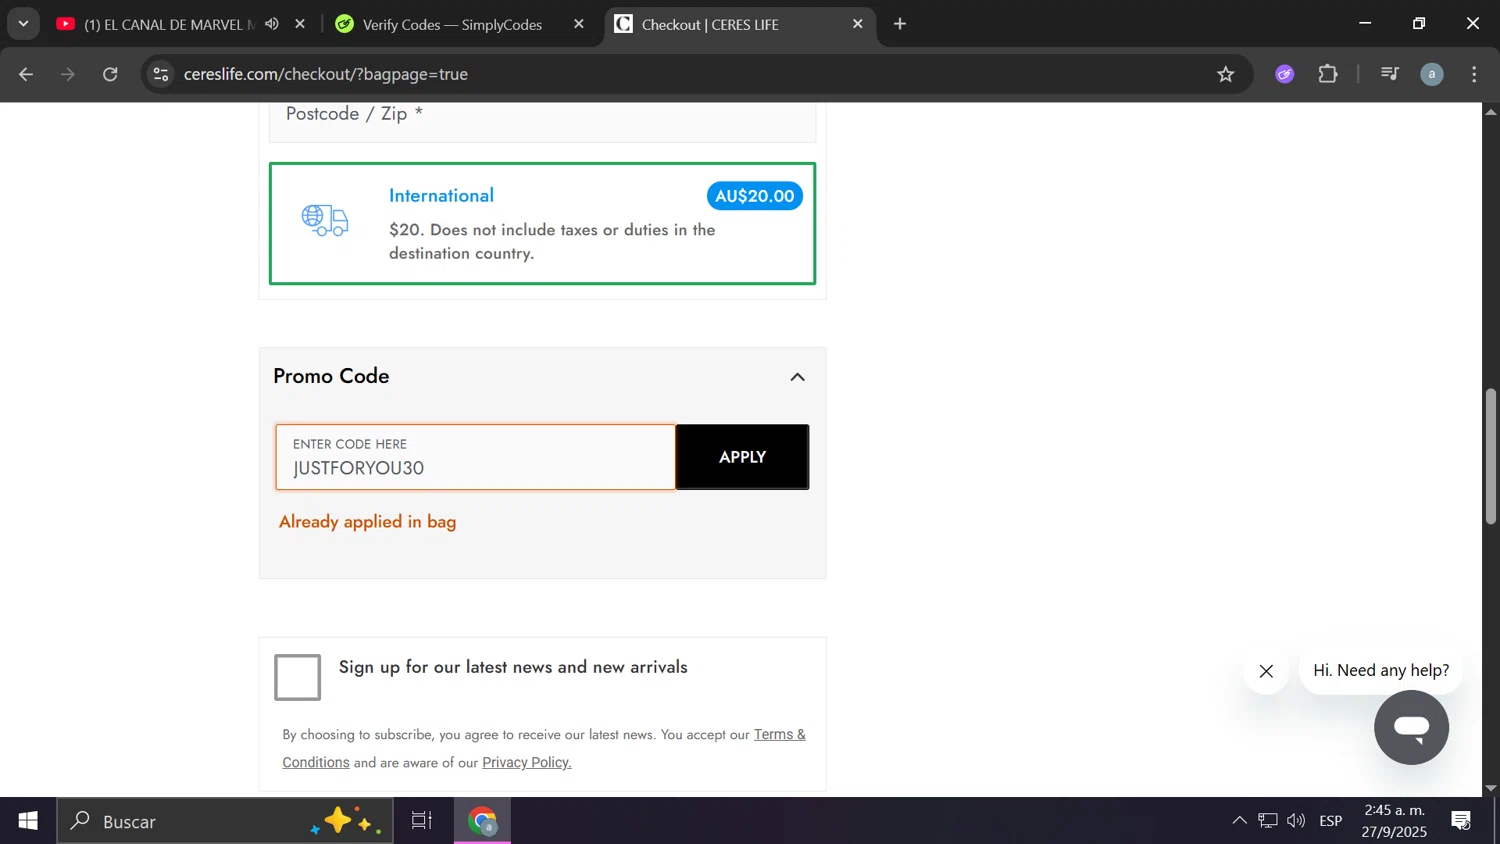
Task: Show hidden system tray icons
Action: tap(1239, 821)
